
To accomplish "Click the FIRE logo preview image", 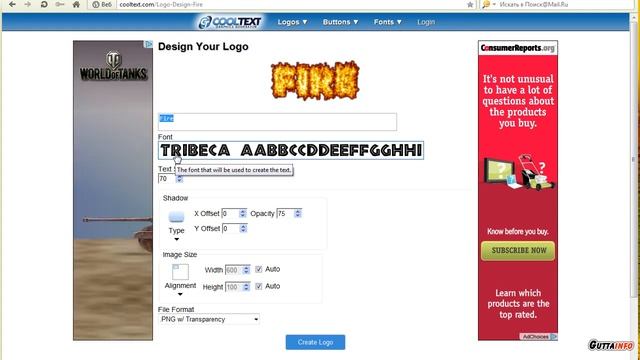I will click(315, 80).
